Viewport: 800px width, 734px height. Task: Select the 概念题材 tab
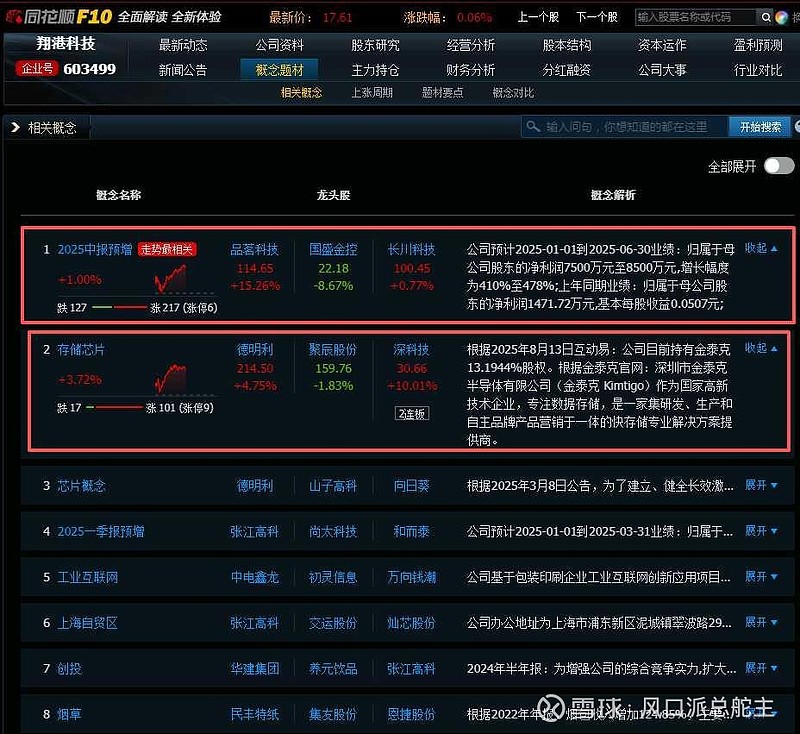(279, 70)
